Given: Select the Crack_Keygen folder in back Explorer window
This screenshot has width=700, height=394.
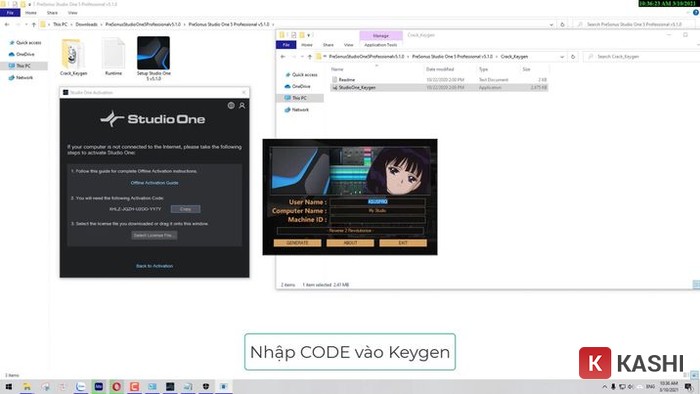Looking at the screenshot, I should [x=73, y=57].
